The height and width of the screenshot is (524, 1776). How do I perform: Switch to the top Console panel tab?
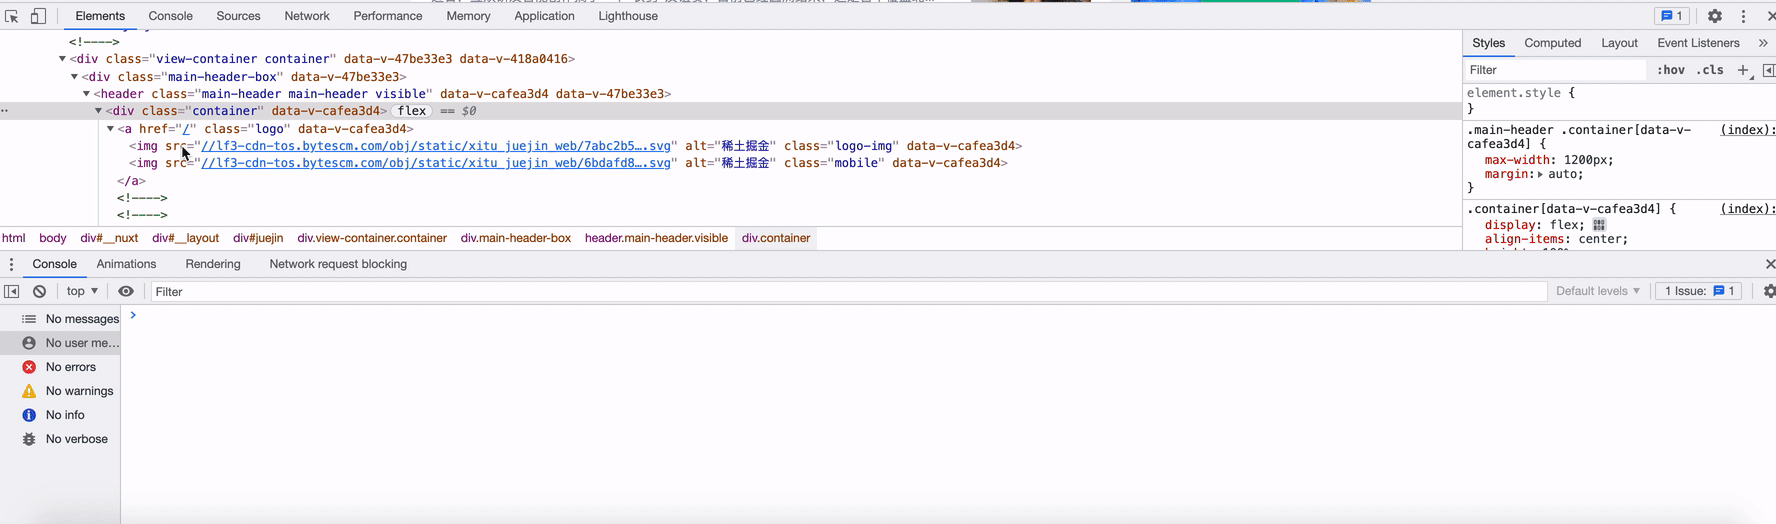[x=170, y=16]
